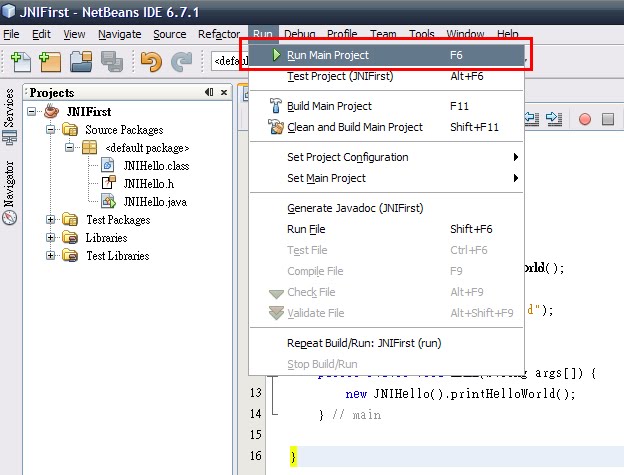
Task: Select the Test Libraries folder label
Action: (x=118, y=255)
